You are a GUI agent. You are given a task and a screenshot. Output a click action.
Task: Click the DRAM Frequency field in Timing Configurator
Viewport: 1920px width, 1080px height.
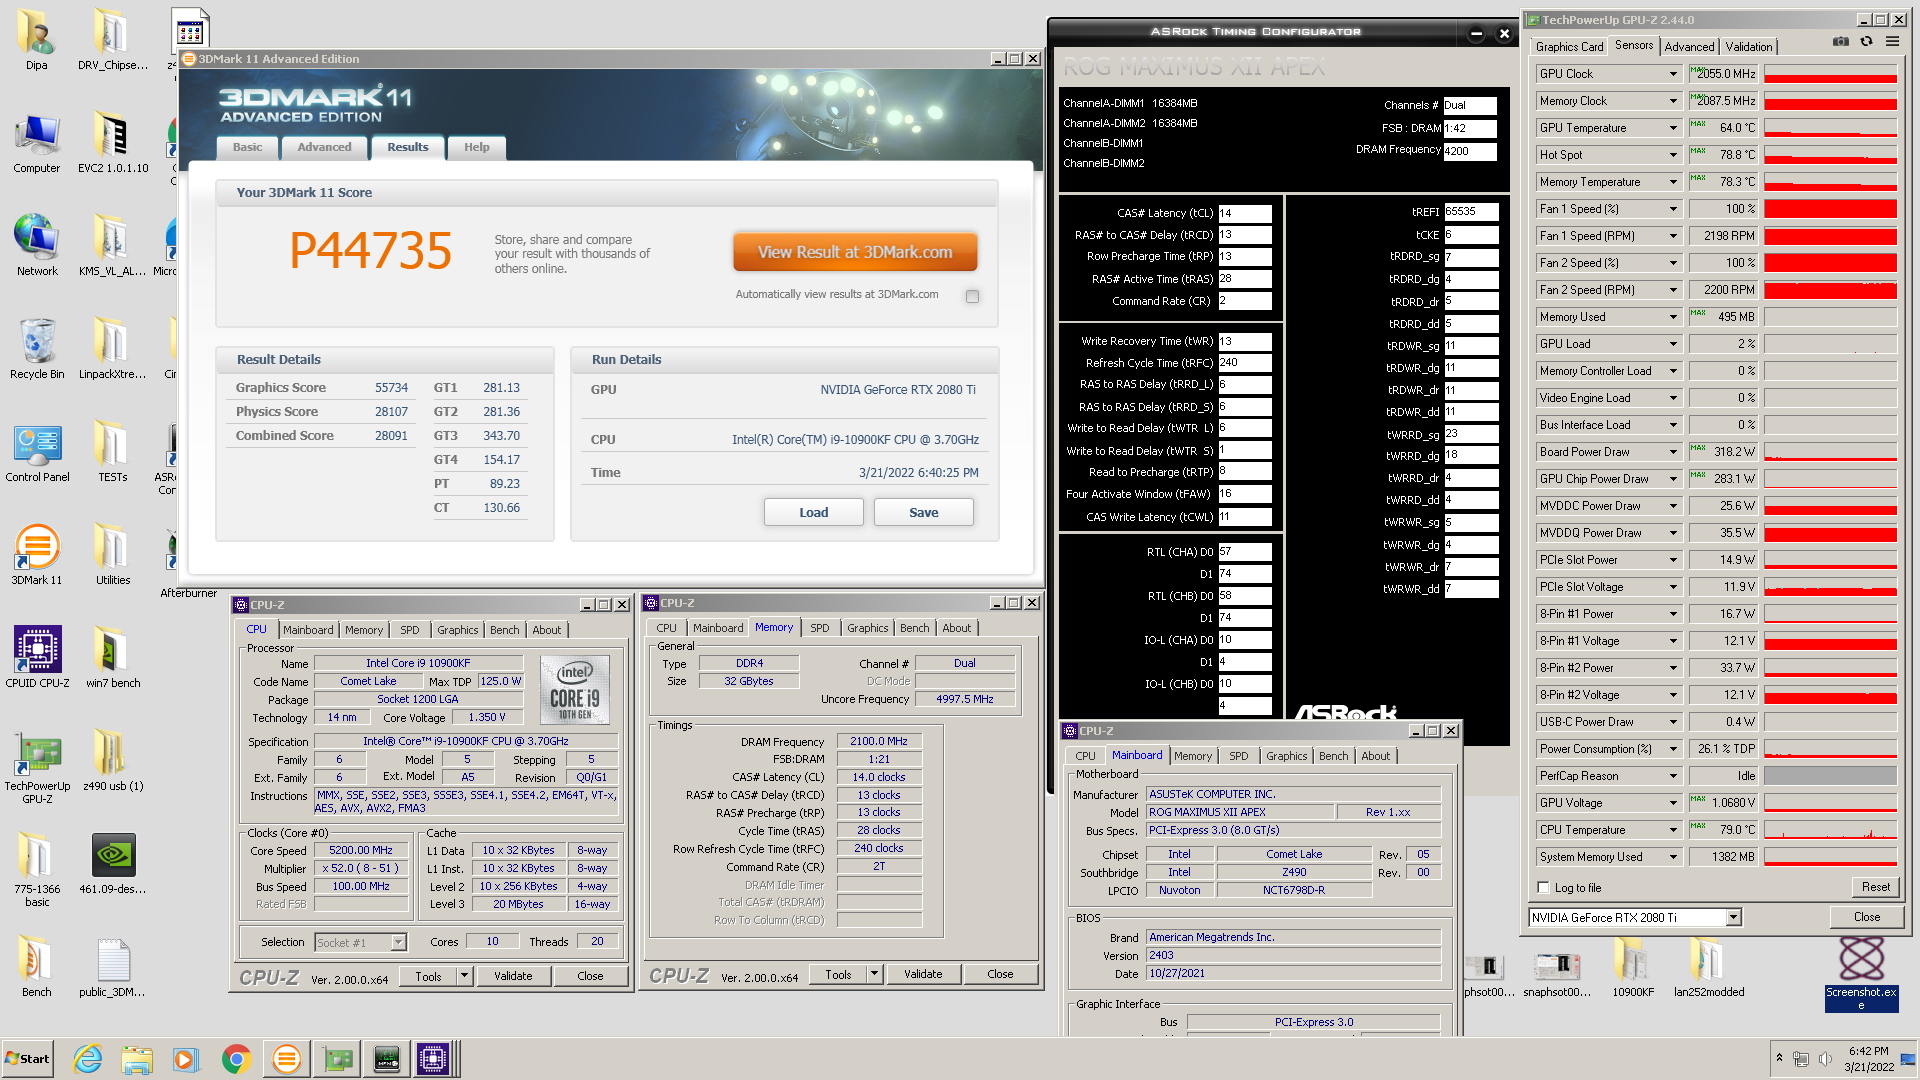pyautogui.click(x=1470, y=151)
